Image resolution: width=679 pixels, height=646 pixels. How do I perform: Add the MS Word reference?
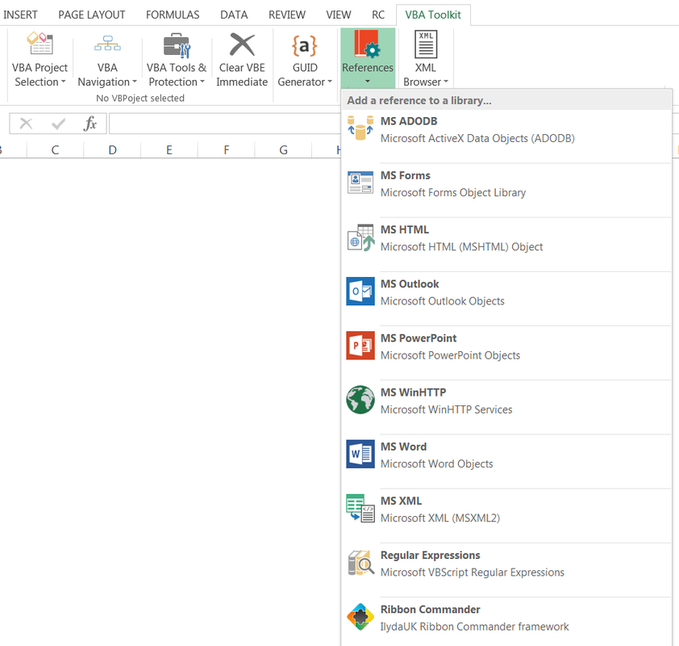point(506,462)
